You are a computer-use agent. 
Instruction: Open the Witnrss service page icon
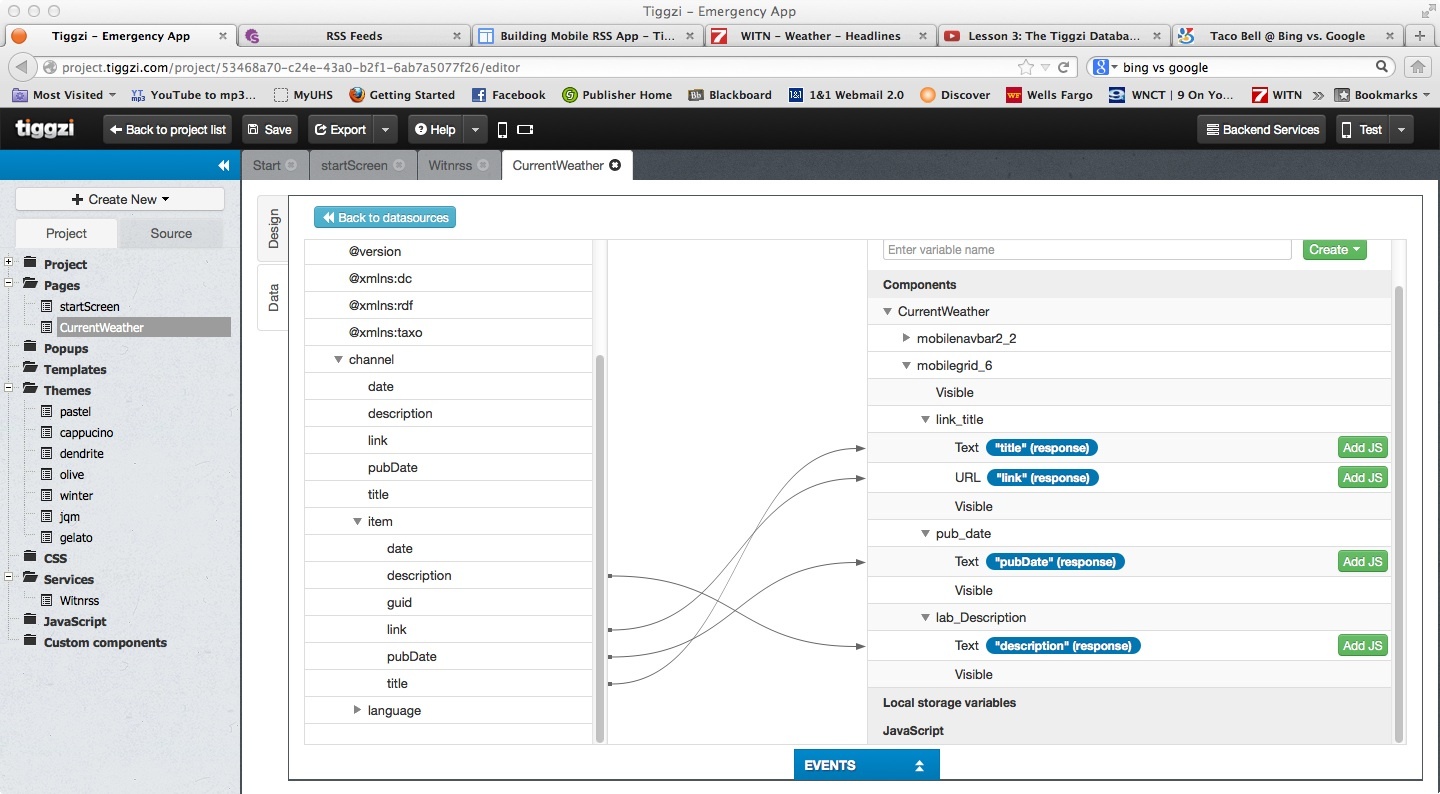46,601
